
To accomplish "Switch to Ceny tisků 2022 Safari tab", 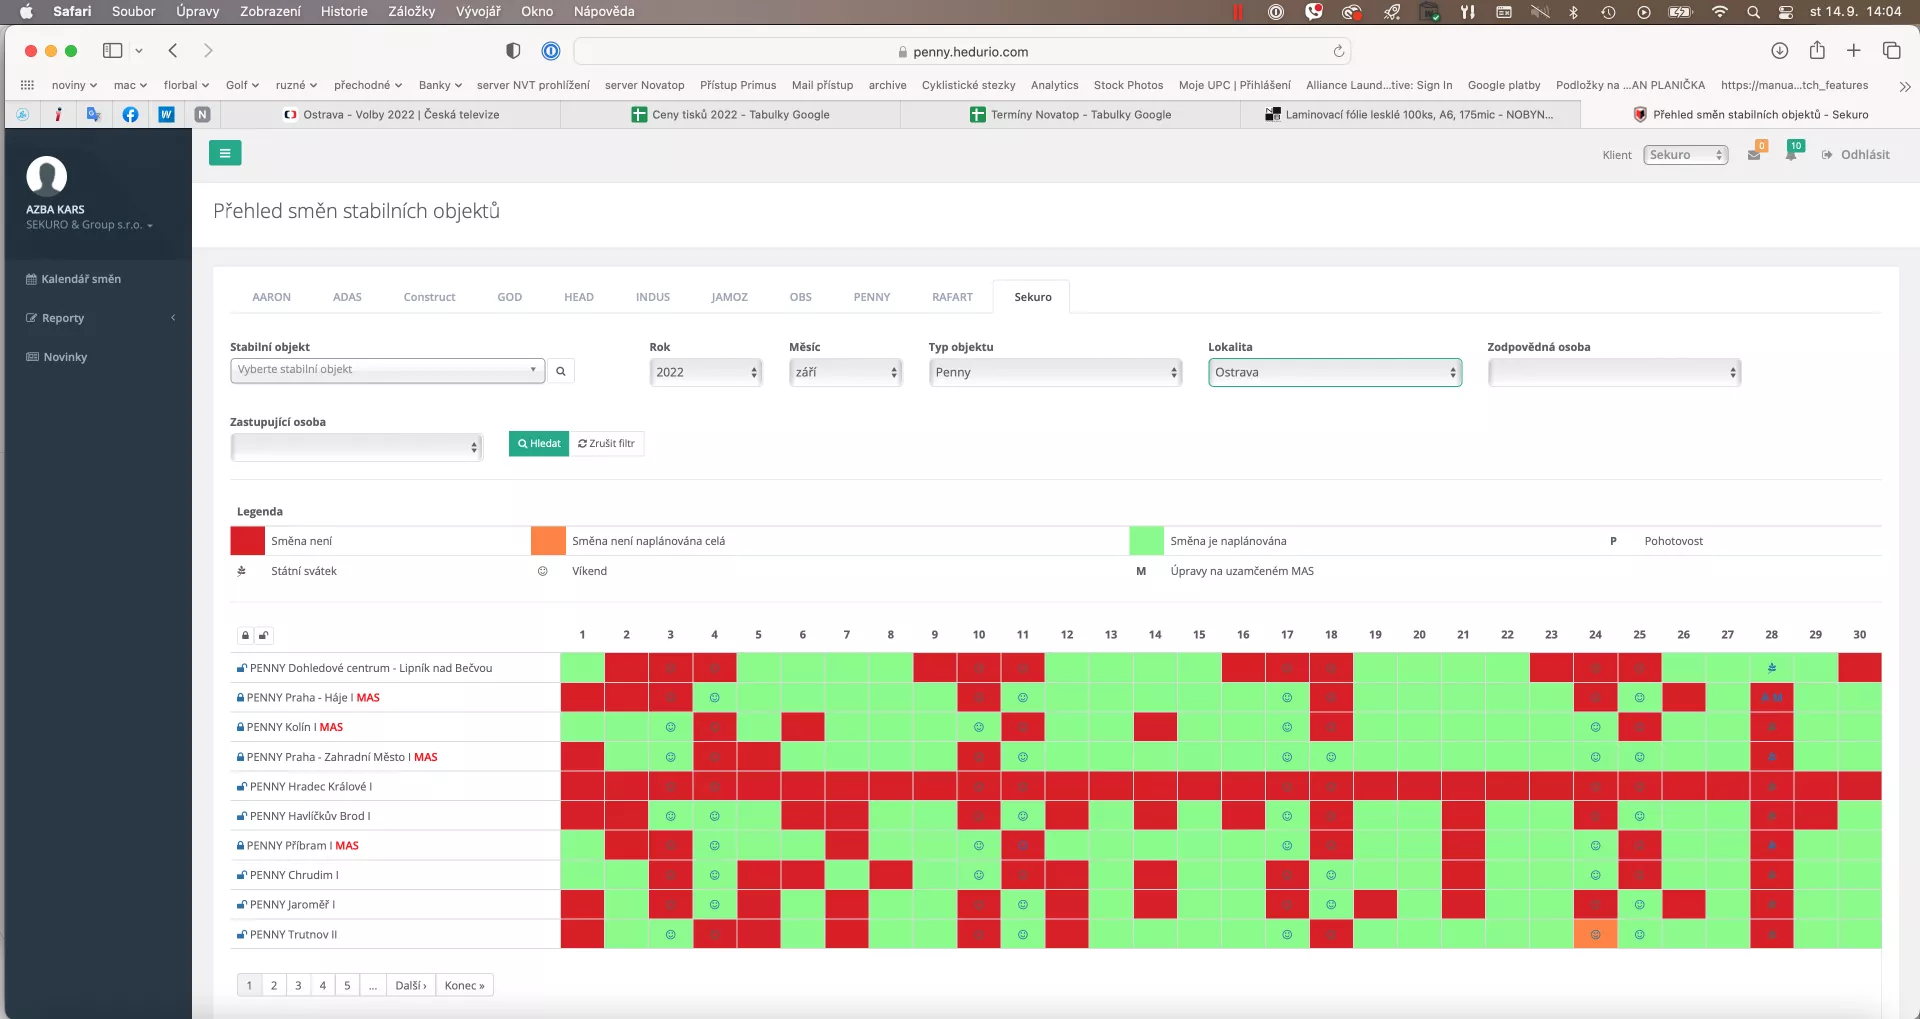I will tap(731, 115).
